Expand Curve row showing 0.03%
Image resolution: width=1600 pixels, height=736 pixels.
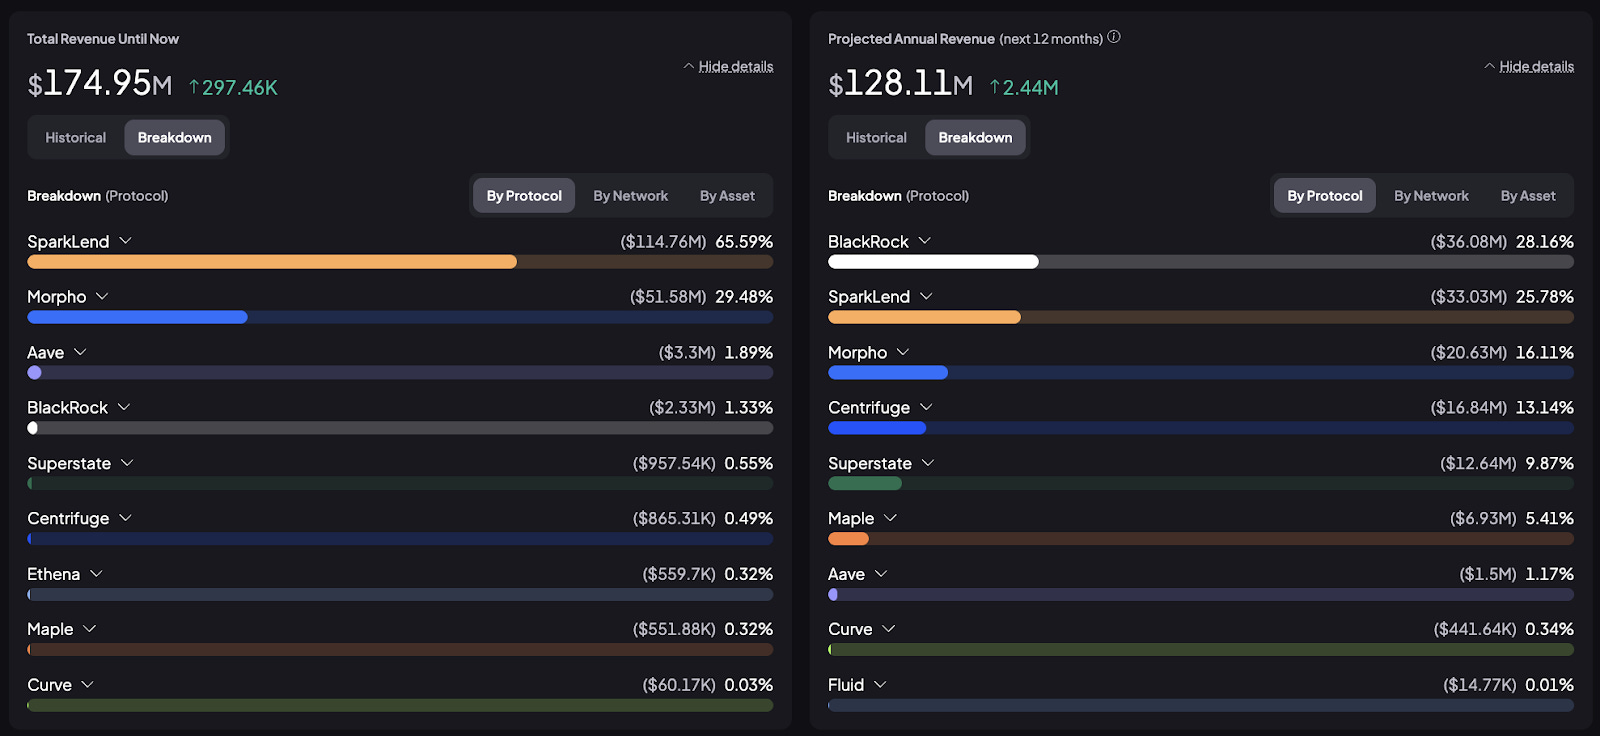point(88,685)
